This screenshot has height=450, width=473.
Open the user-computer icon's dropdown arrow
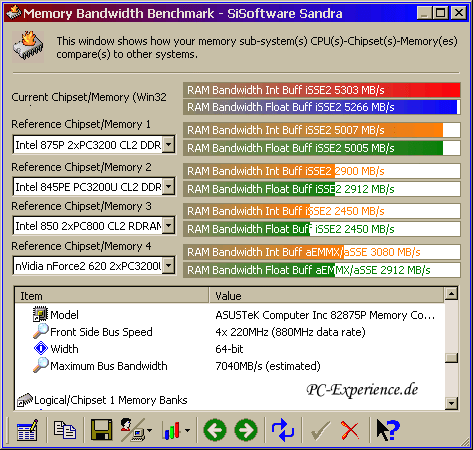click(149, 430)
